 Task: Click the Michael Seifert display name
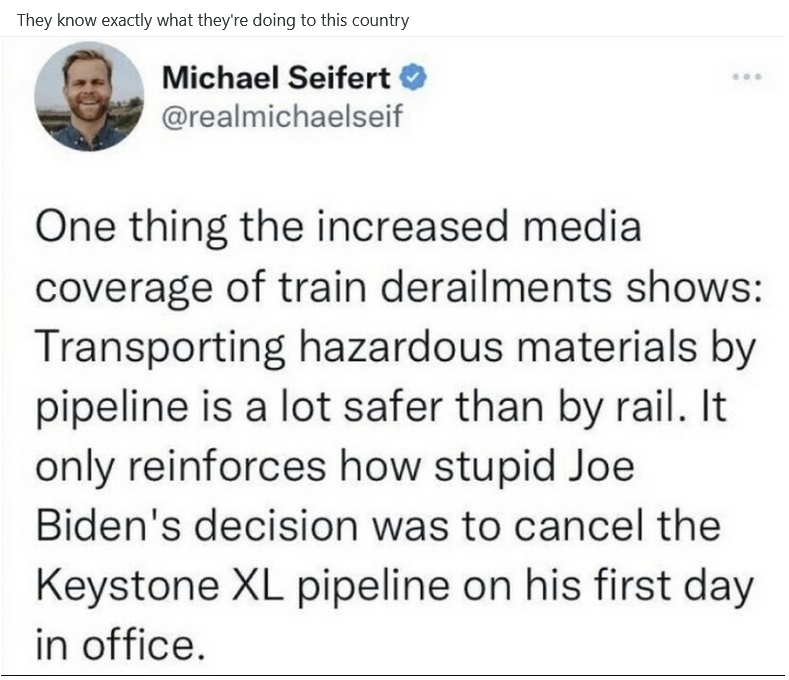coord(278,77)
